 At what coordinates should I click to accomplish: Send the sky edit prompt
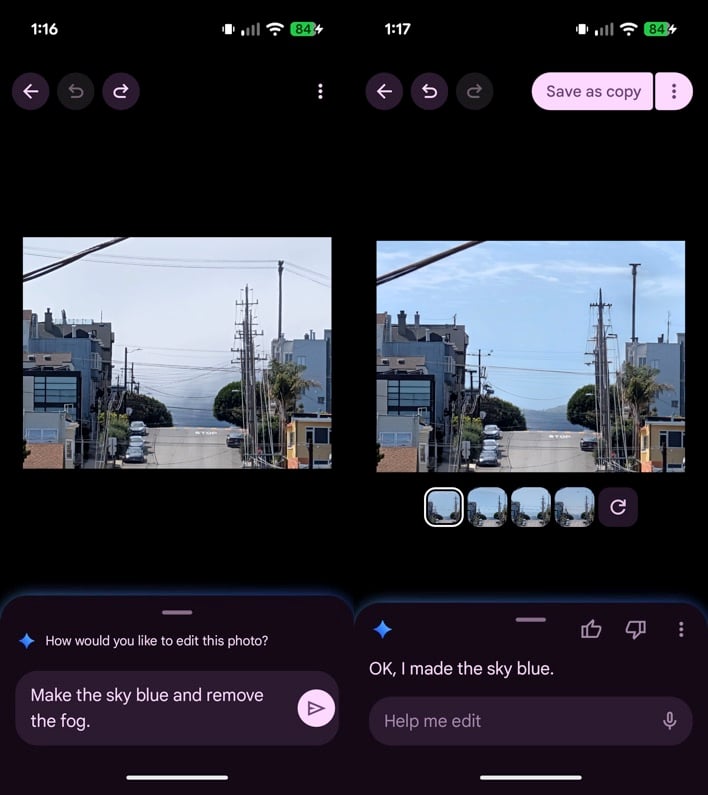316,708
